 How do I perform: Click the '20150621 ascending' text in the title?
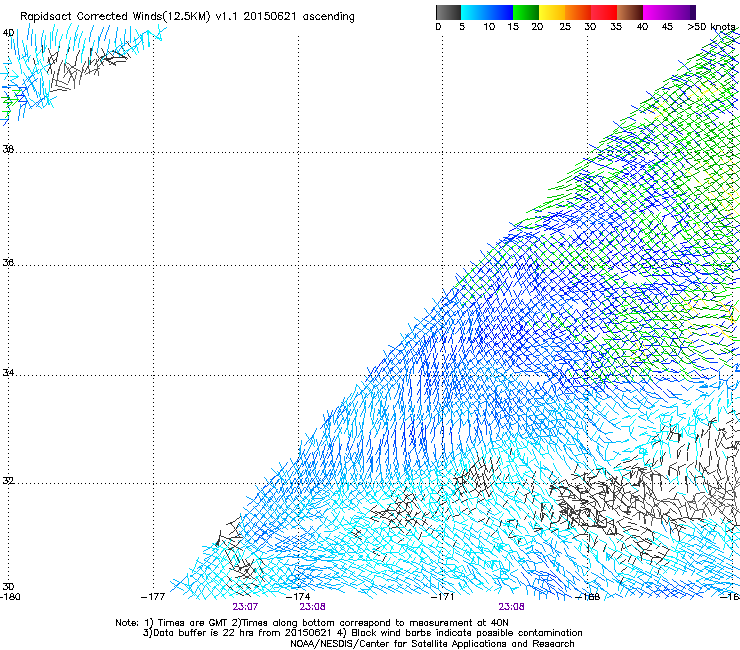coord(299,17)
